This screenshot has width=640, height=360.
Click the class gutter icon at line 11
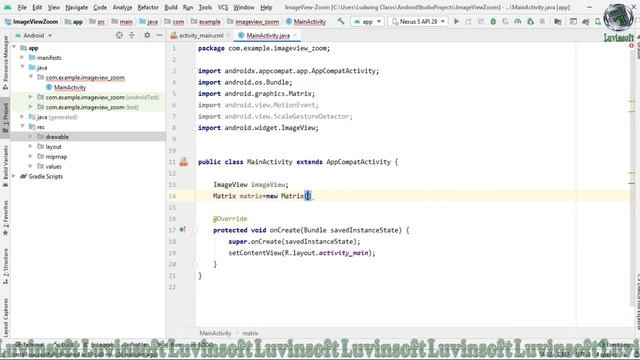tap(184, 162)
